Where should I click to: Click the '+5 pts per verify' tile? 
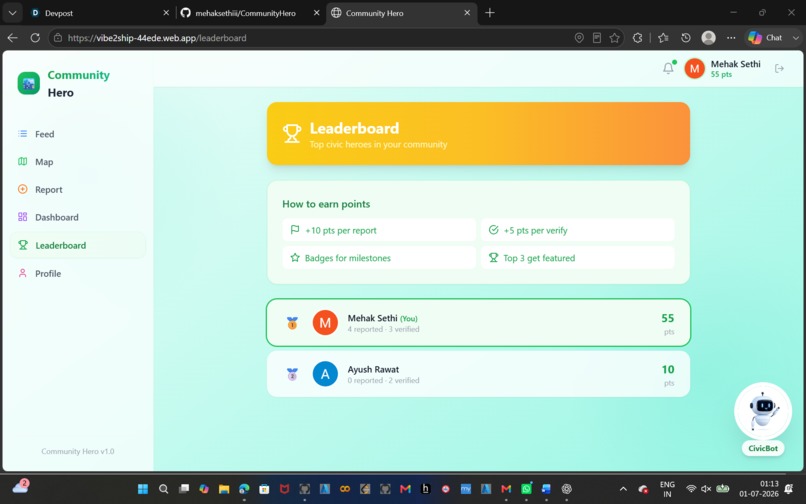click(577, 230)
